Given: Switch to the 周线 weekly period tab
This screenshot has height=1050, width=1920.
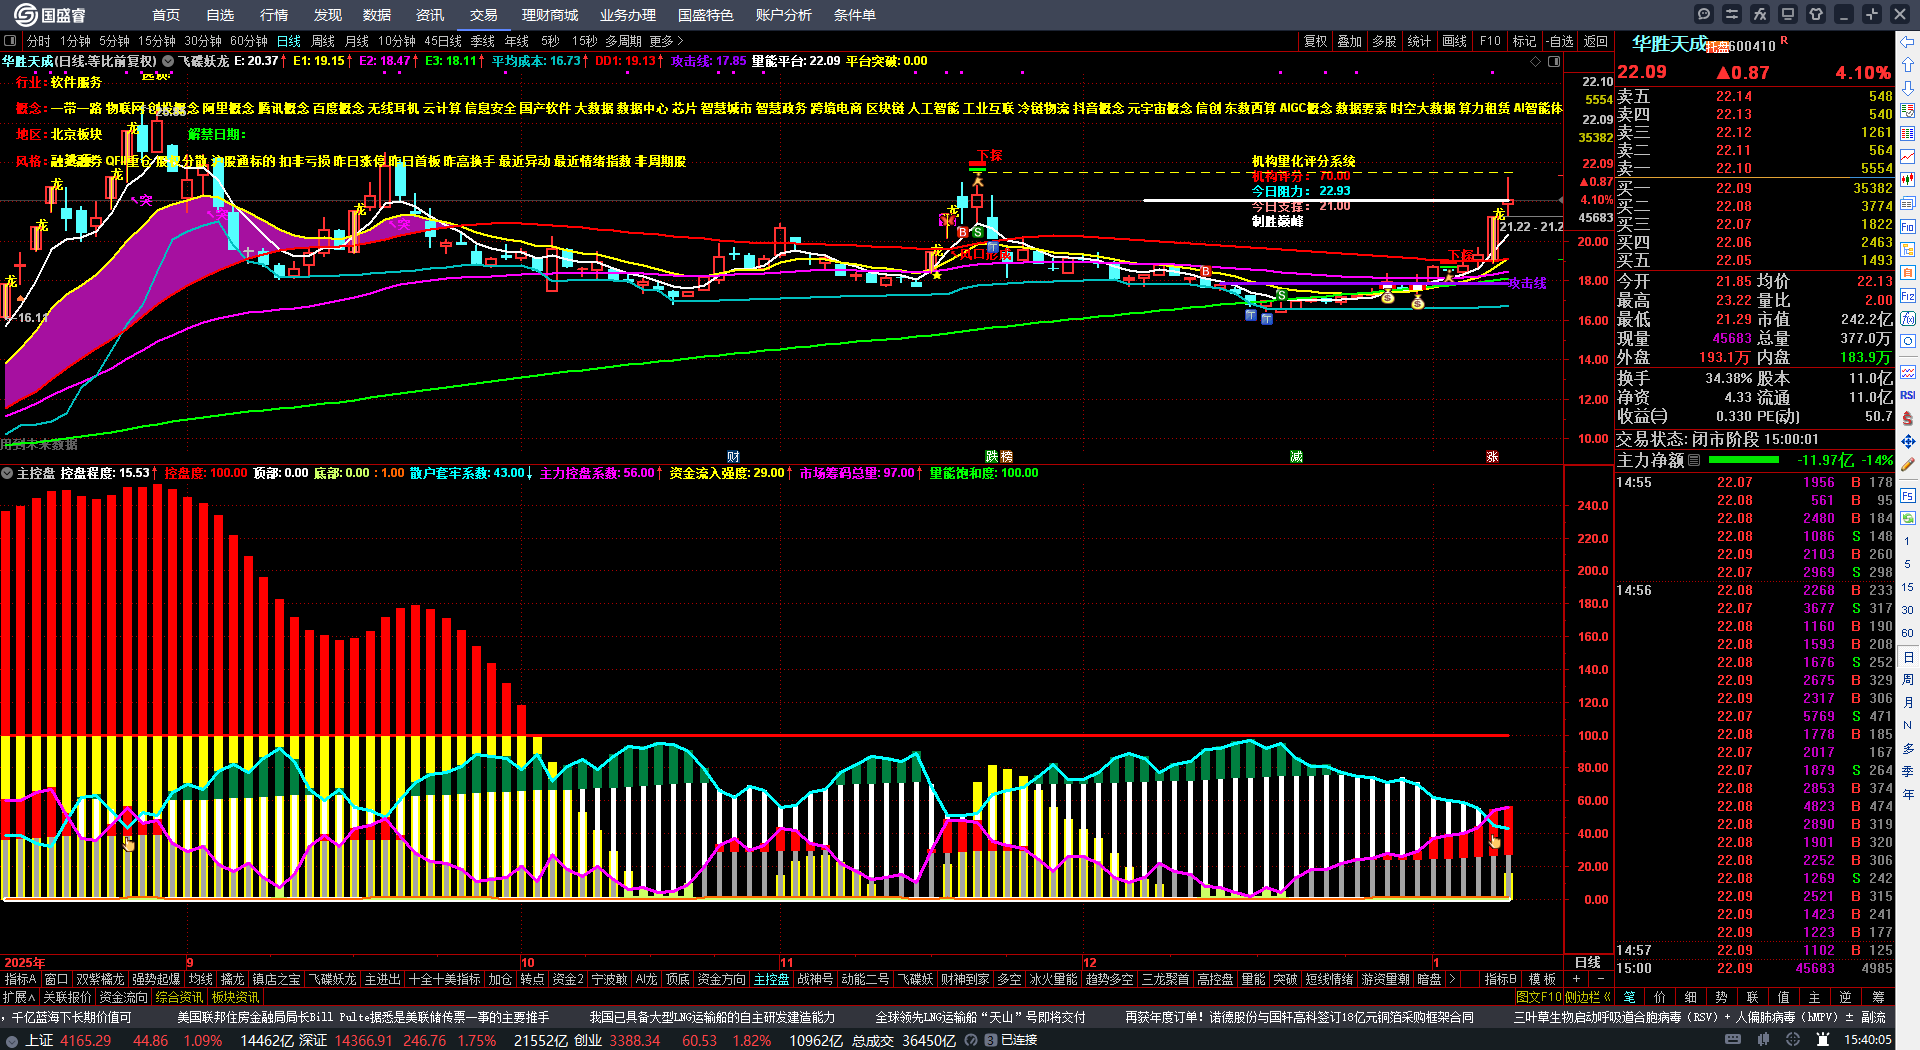Looking at the screenshot, I should click(323, 41).
